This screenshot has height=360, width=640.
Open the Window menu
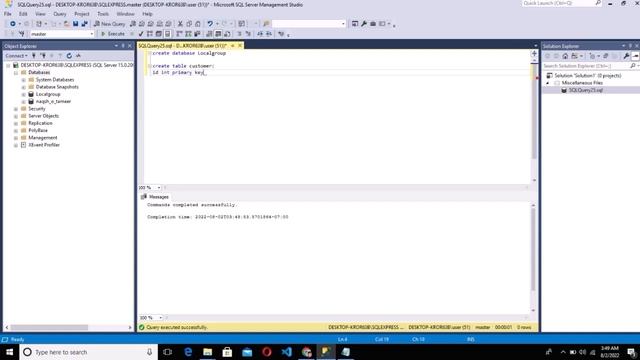[125, 14]
